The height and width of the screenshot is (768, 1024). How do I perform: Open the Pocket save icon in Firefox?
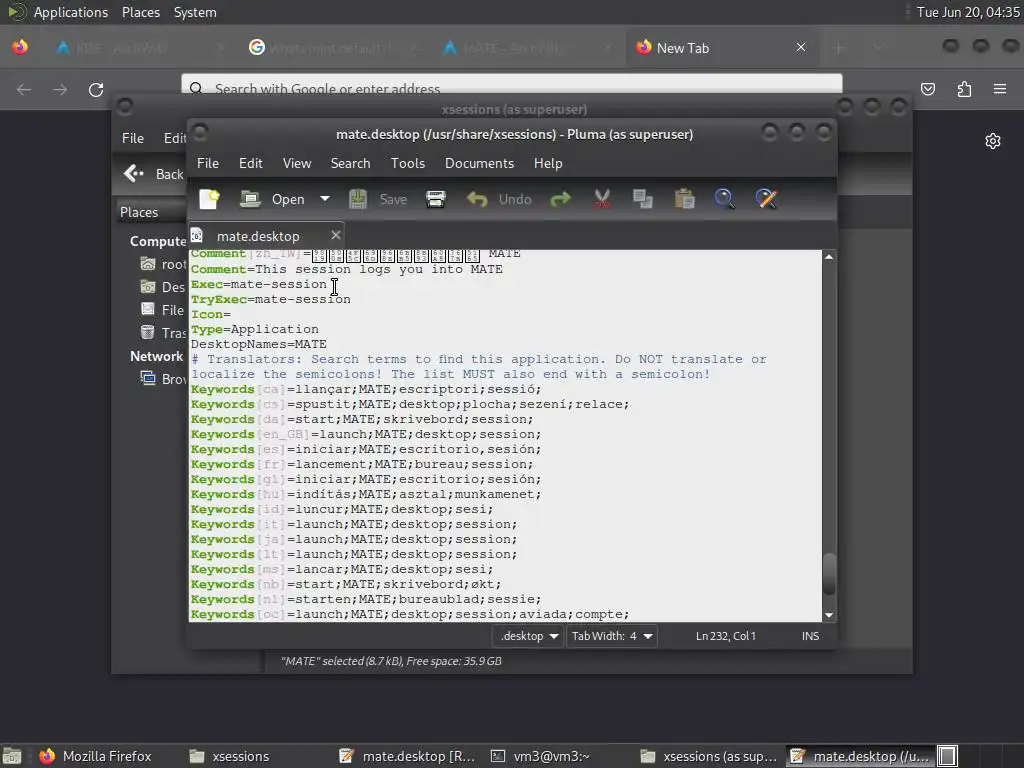[x=927, y=89]
